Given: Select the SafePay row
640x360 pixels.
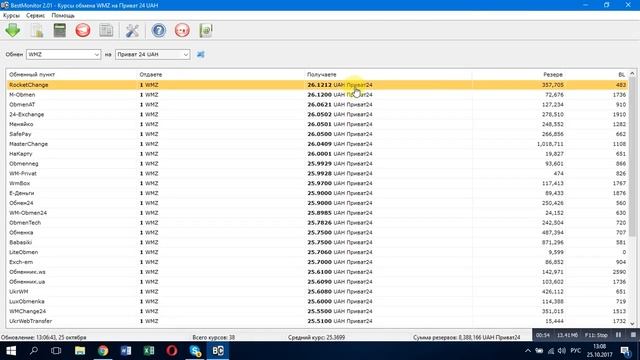Looking at the screenshot, I should 318,134.
